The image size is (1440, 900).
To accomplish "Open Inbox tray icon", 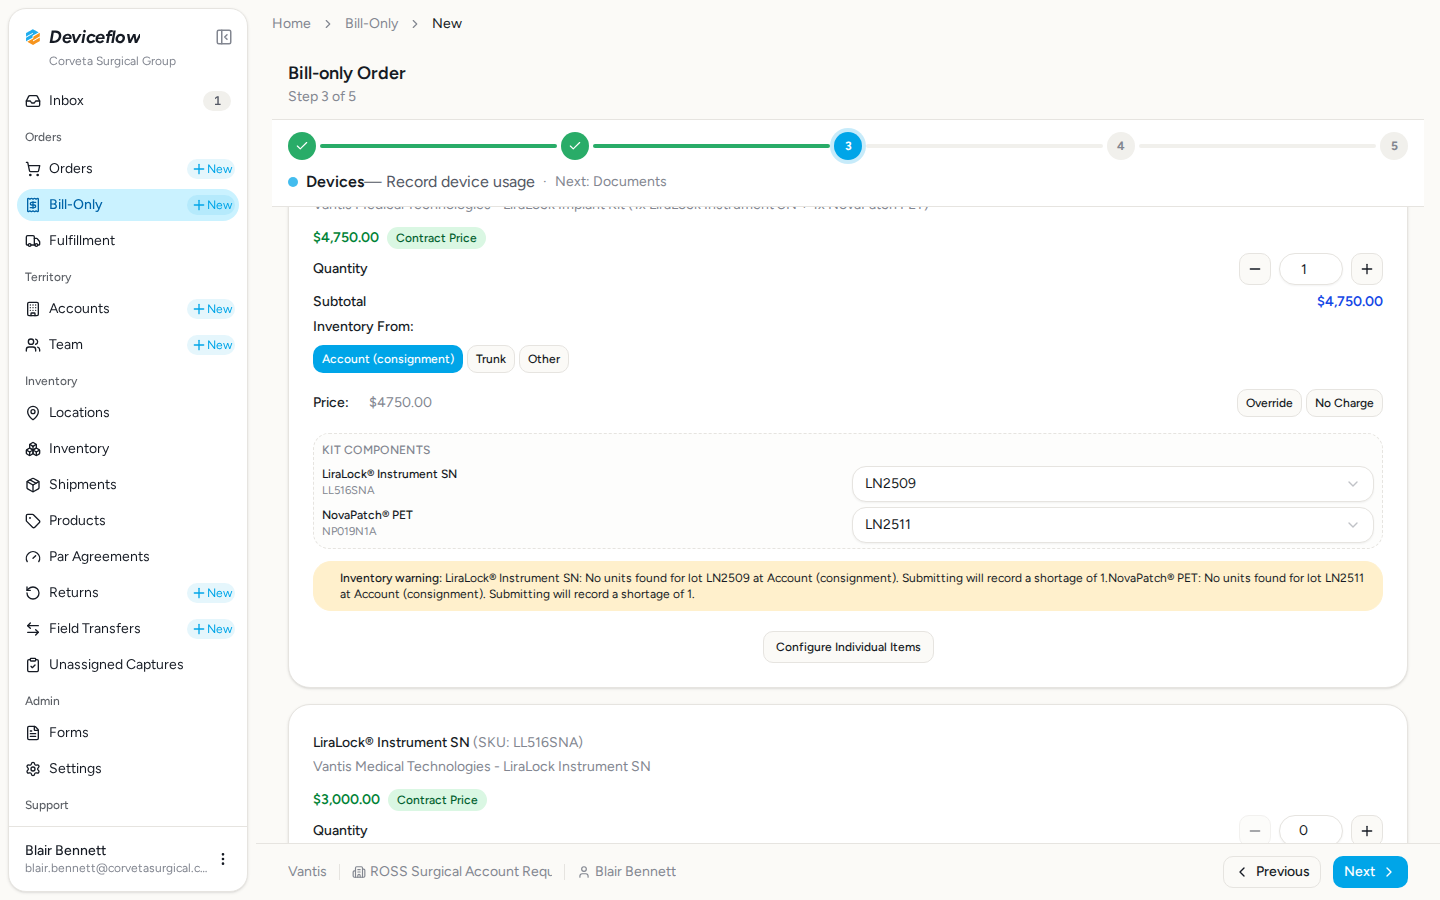I will 33,101.
